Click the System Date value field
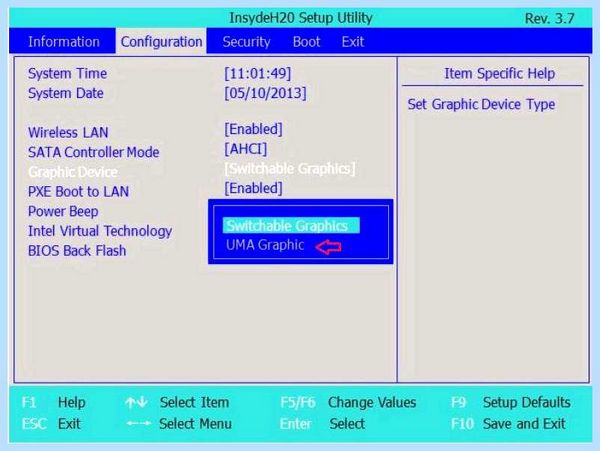The width and height of the screenshot is (600, 451). tap(265, 93)
